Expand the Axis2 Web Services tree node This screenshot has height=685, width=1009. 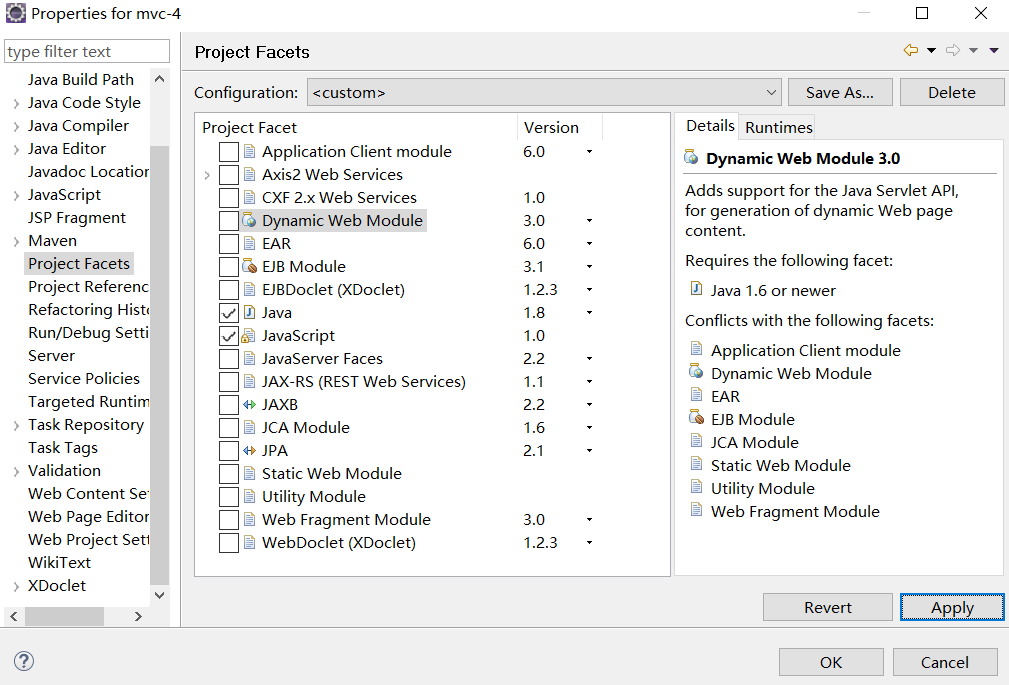point(207,175)
